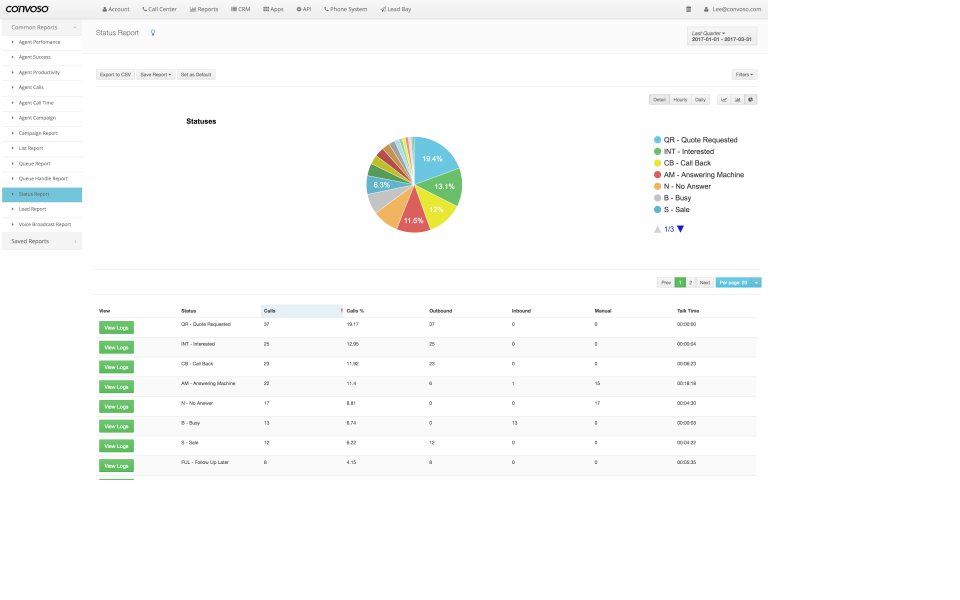Viewport: 960px width, 600px height.
Task: Open View Logs for QR - Quote Requested
Action: (x=116, y=327)
